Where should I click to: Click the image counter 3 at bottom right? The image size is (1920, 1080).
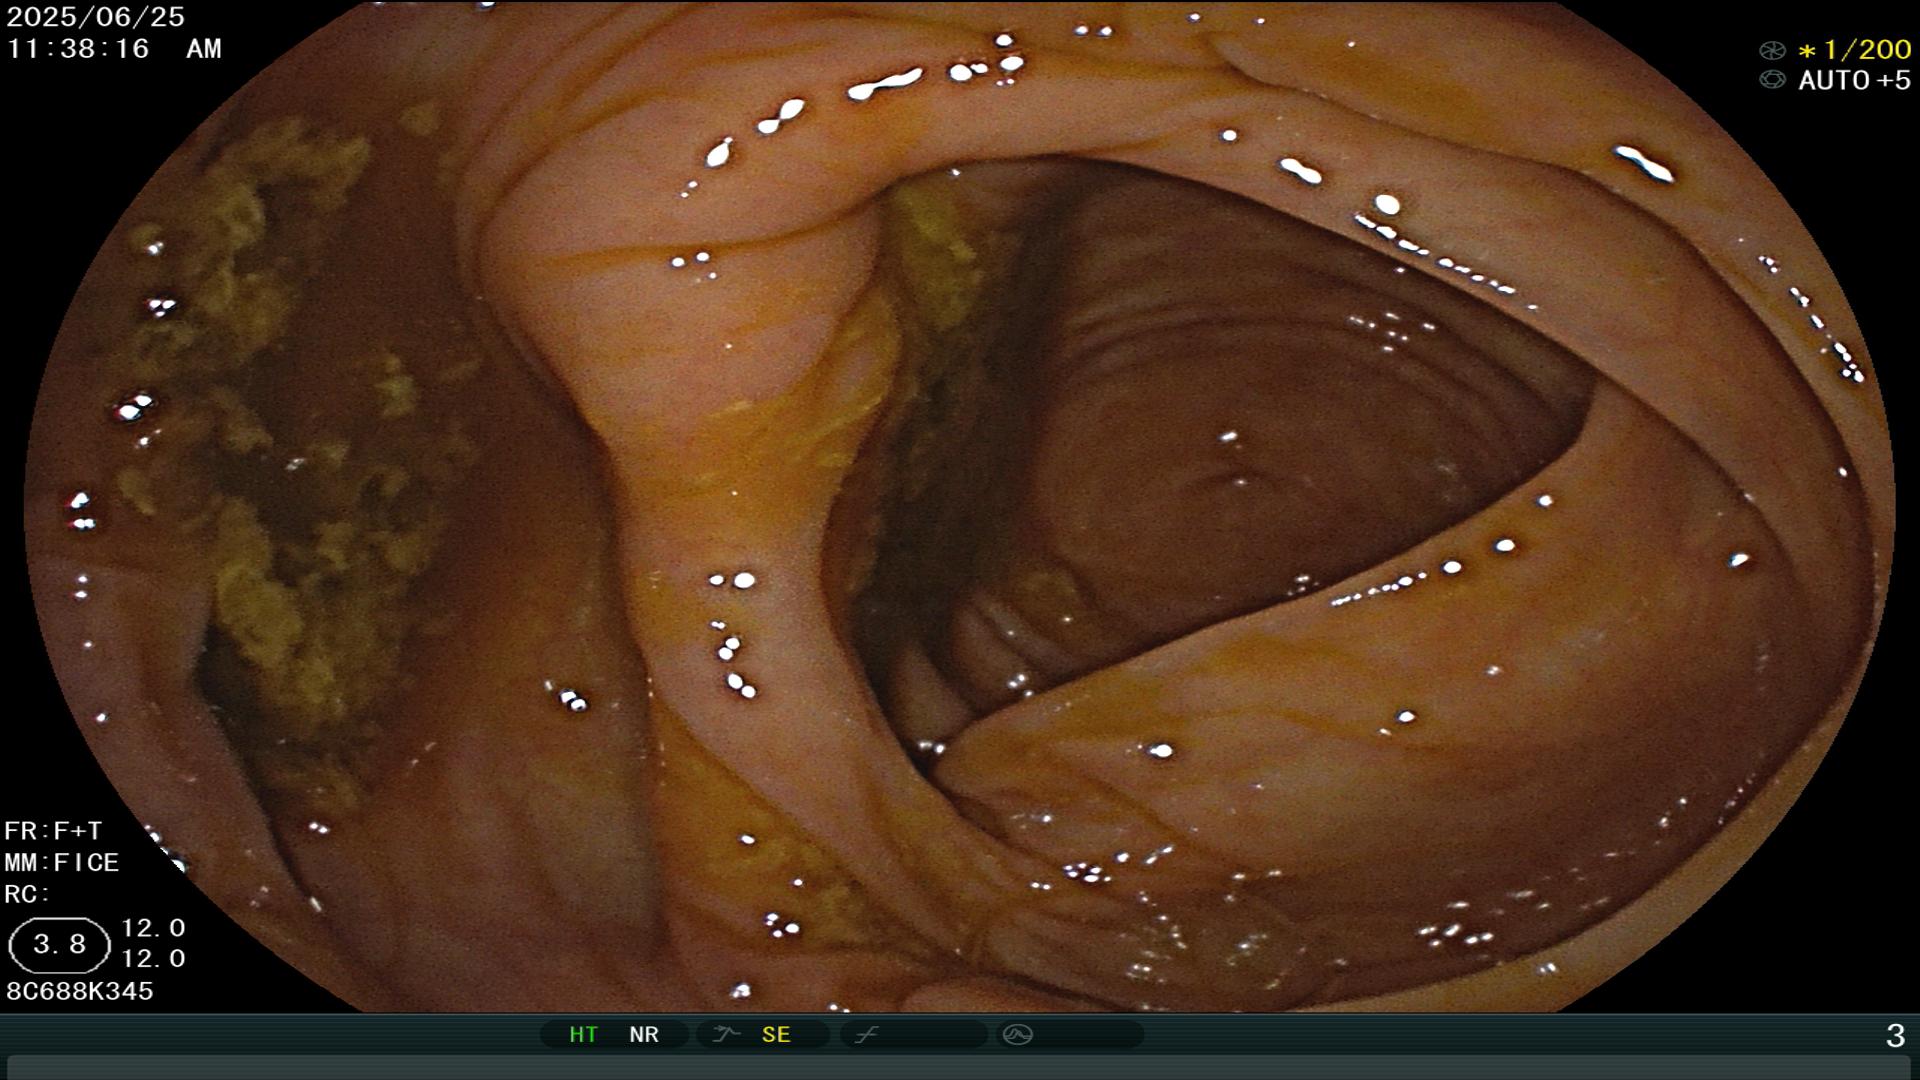point(1895,1036)
